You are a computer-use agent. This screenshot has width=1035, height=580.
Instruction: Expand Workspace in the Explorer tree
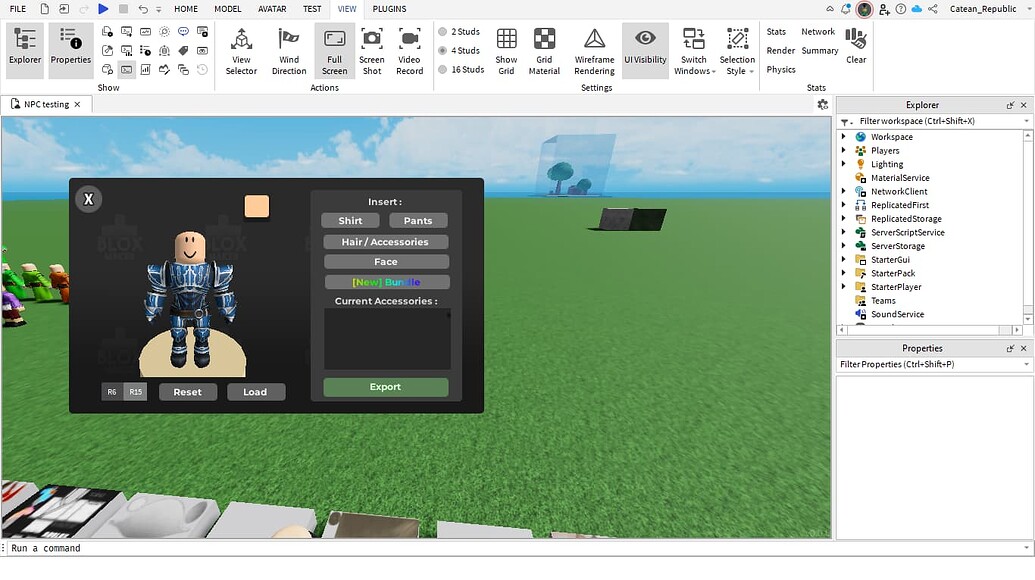click(844, 136)
